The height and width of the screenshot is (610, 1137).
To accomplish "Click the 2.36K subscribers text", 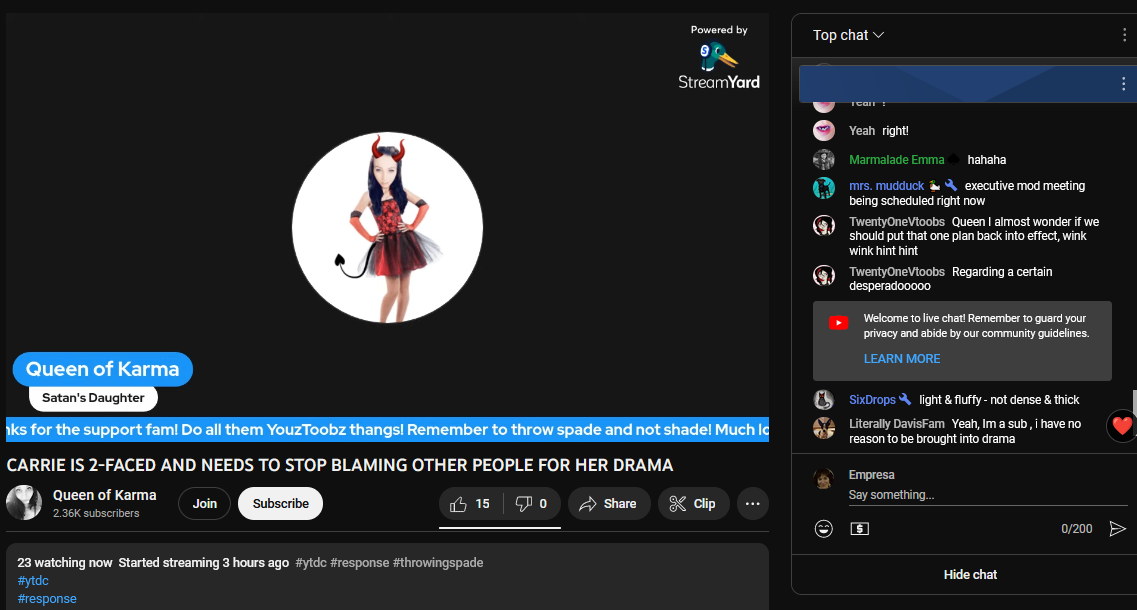I will (x=96, y=513).
